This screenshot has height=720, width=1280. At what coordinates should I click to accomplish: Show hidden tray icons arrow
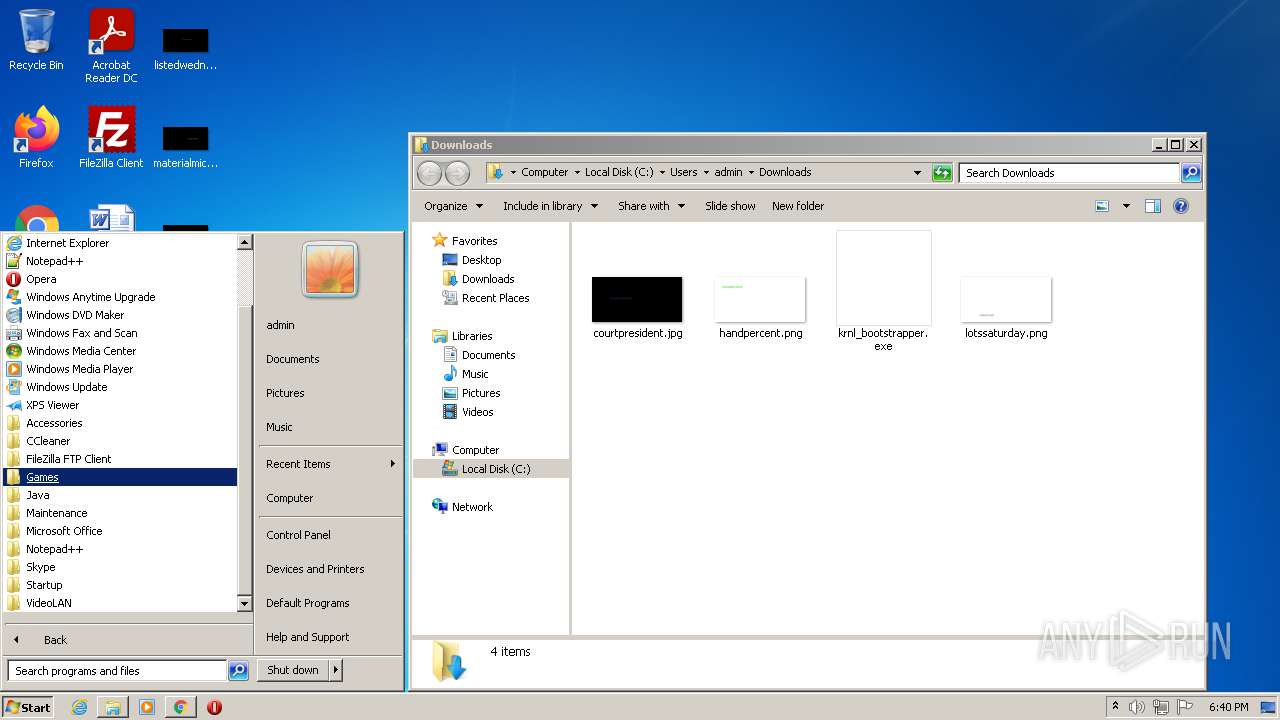point(1115,707)
